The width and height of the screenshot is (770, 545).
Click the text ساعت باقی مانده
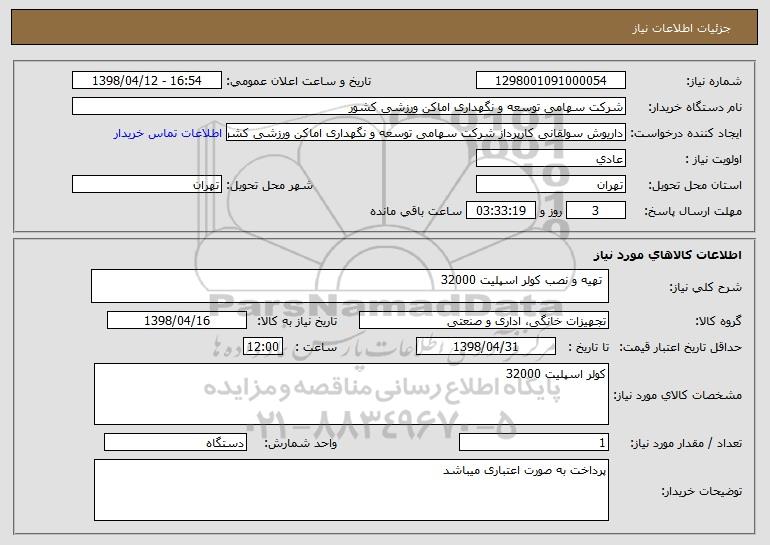415,211
